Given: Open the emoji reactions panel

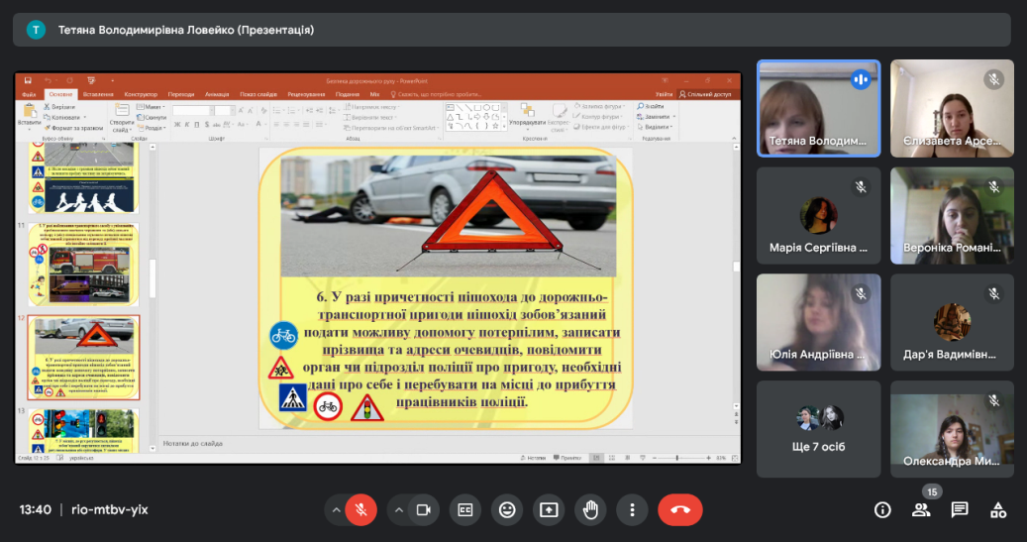Looking at the screenshot, I should click(507, 510).
